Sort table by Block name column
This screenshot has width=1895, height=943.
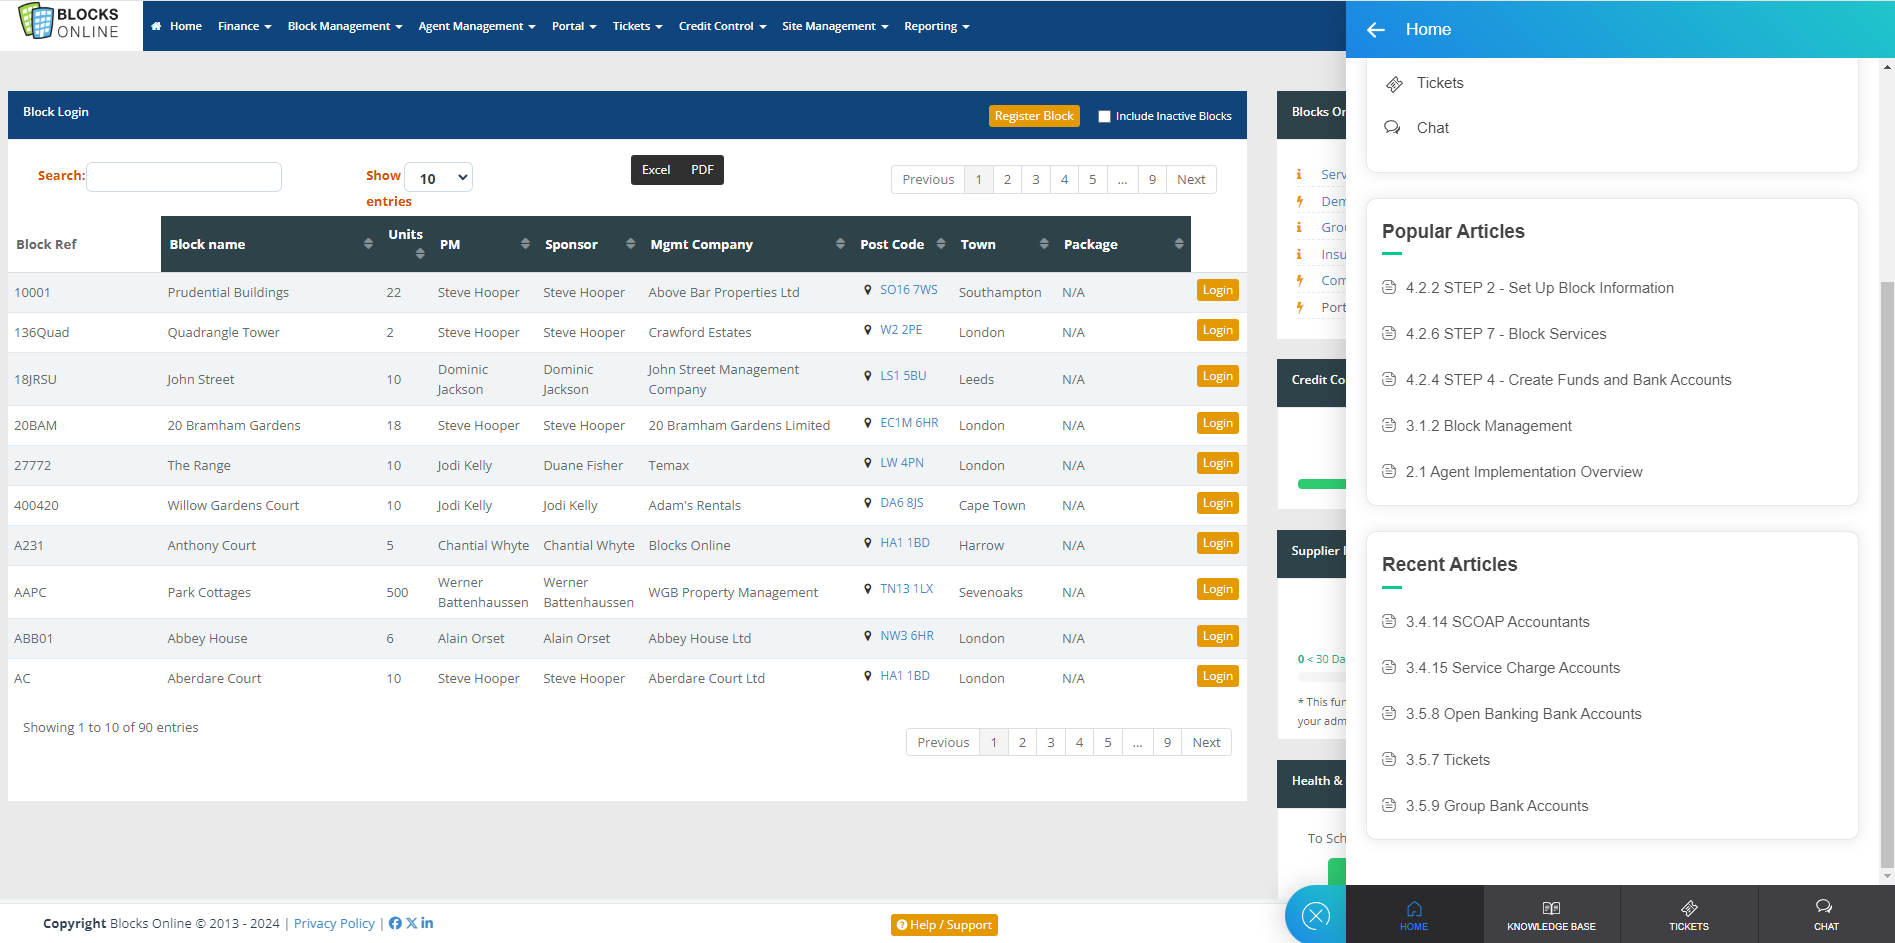click(x=270, y=244)
